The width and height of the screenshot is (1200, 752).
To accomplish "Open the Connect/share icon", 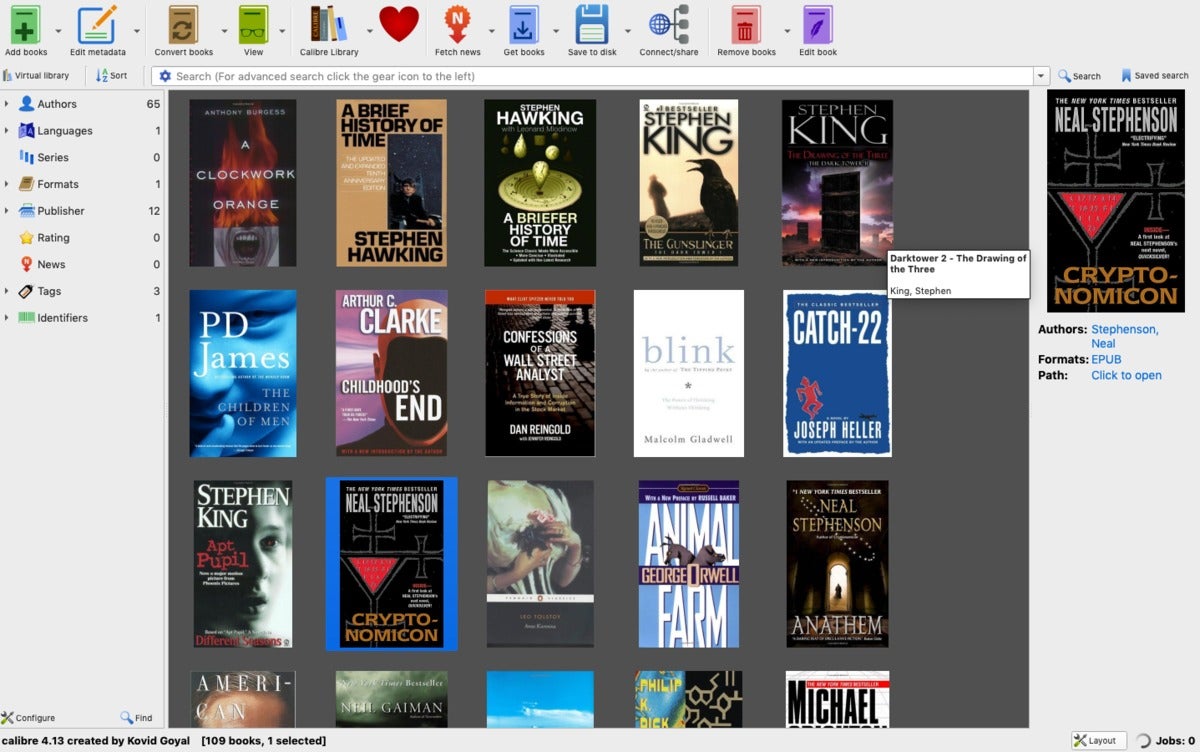I will pos(669,23).
